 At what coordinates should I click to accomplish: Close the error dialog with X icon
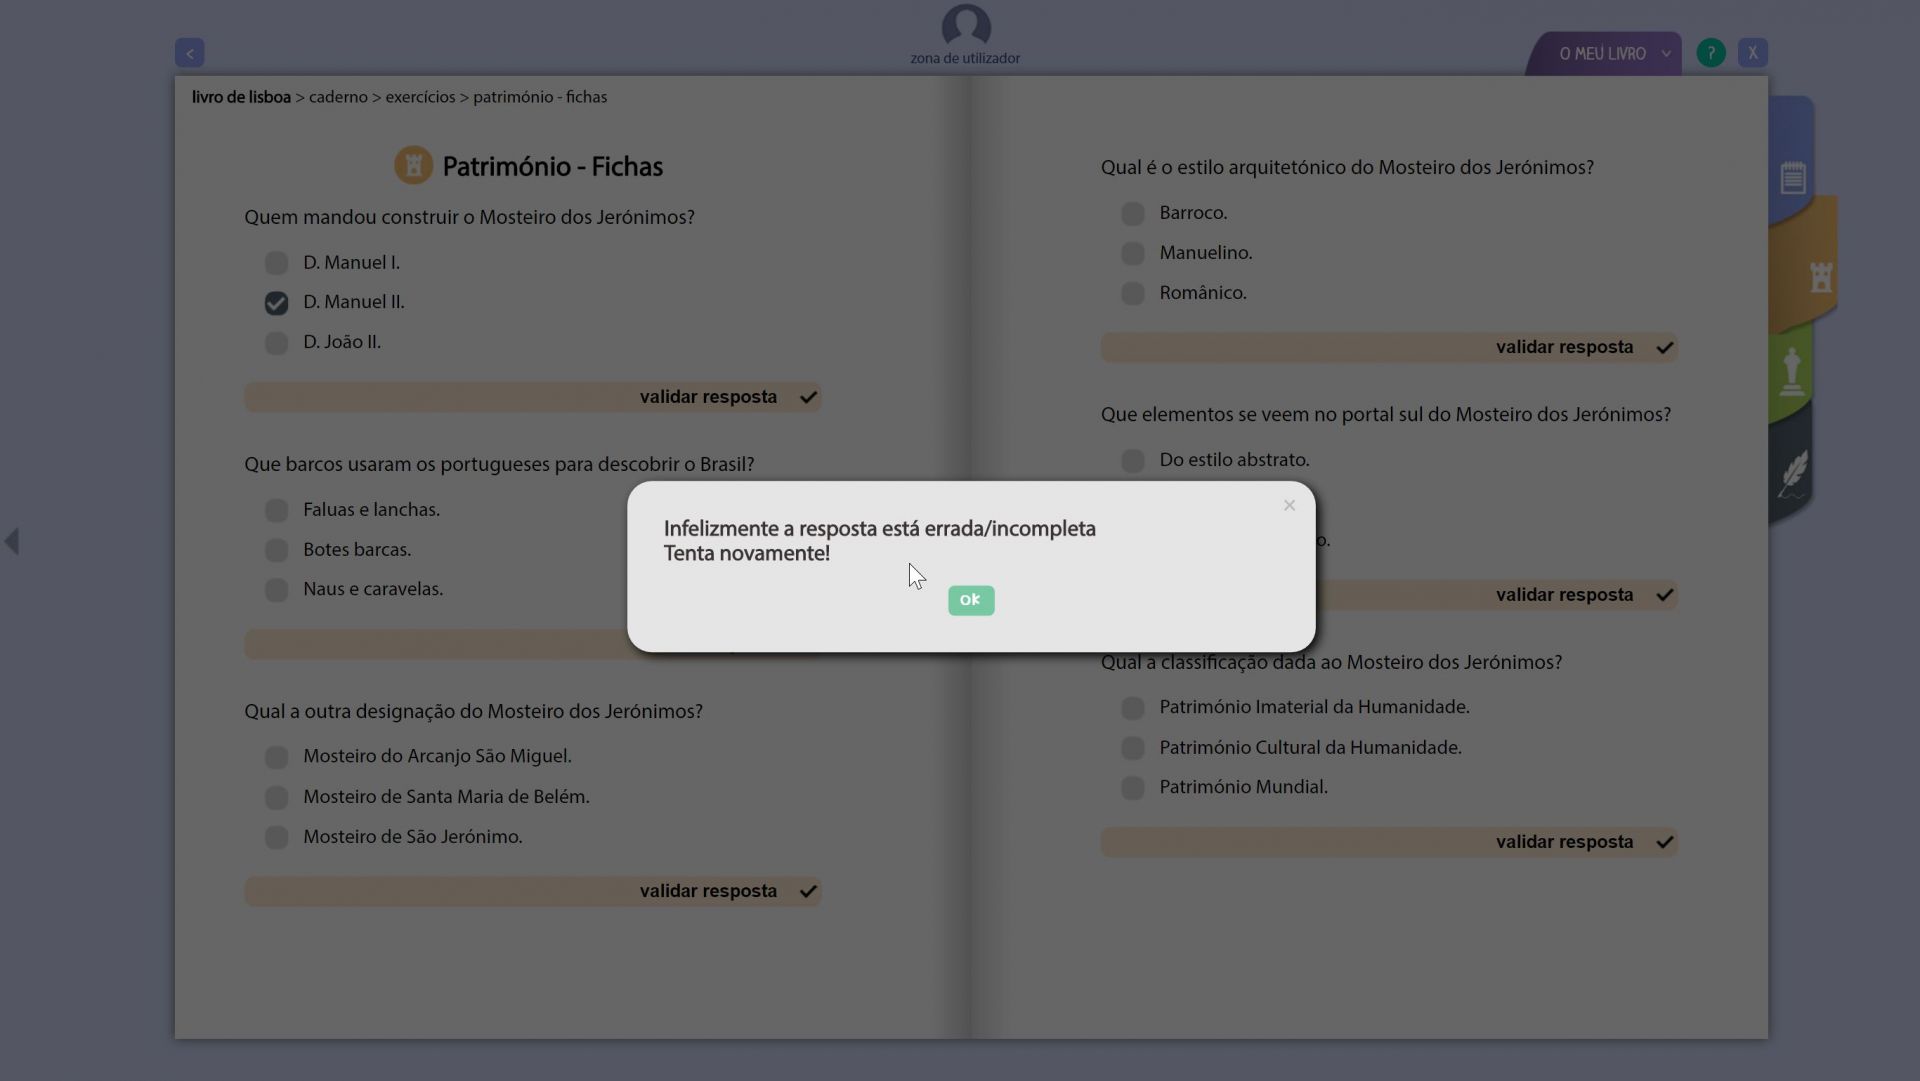(x=1289, y=506)
